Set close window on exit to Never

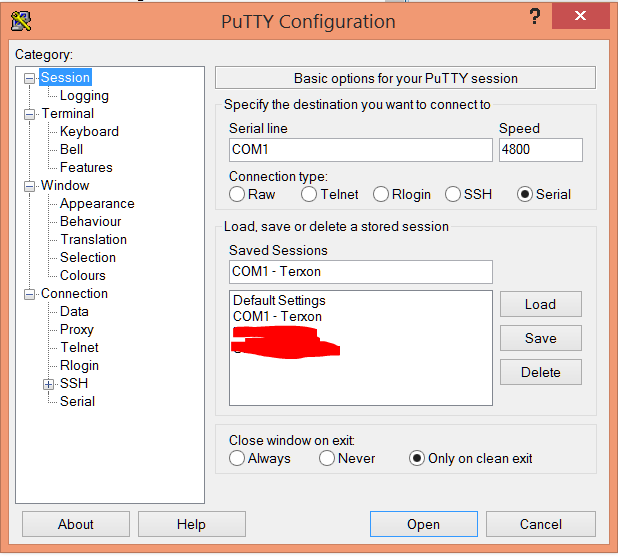[x=327, y=458]
